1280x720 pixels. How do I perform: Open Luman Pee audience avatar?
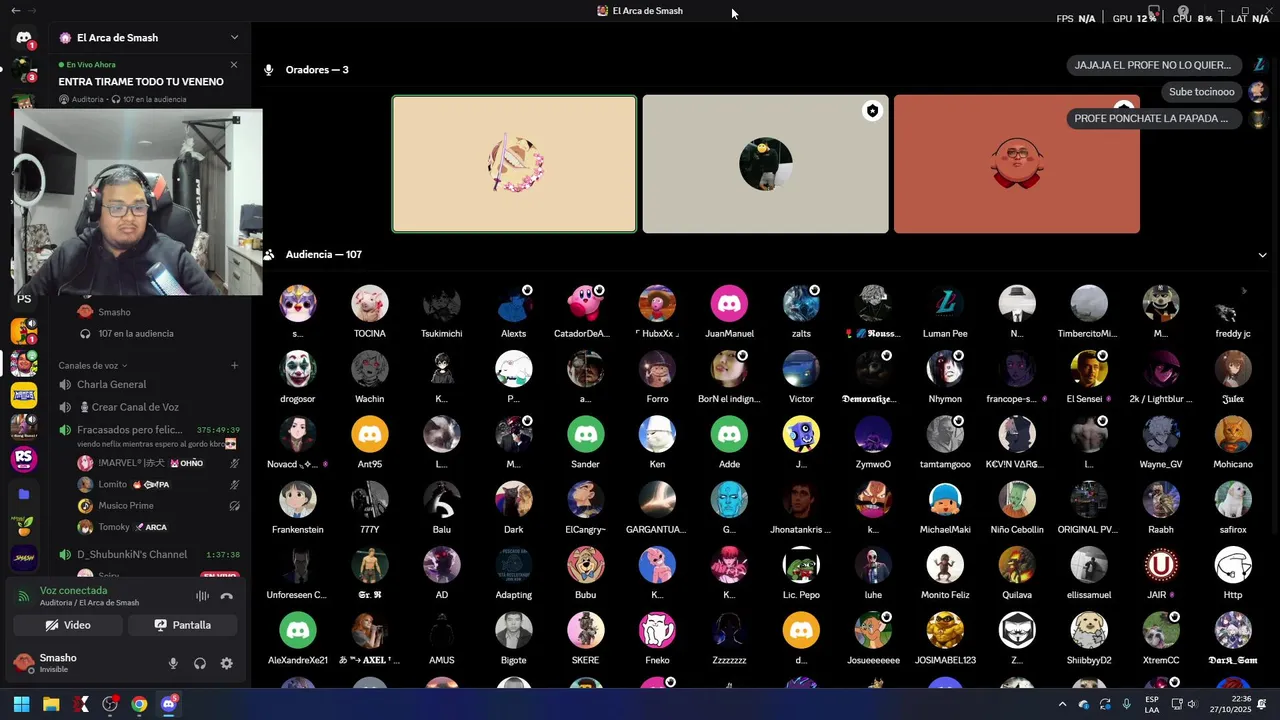[x=945, y=303]
